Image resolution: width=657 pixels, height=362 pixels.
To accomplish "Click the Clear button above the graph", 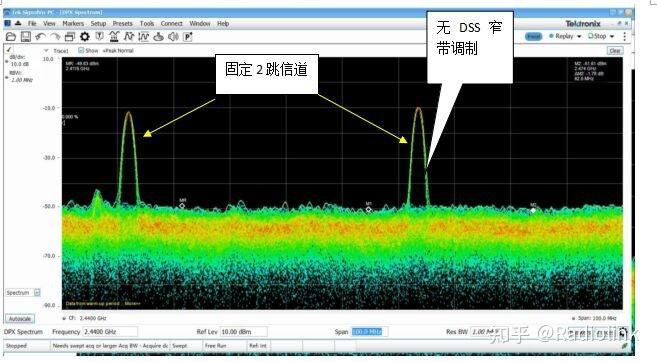I will point(615,51).
